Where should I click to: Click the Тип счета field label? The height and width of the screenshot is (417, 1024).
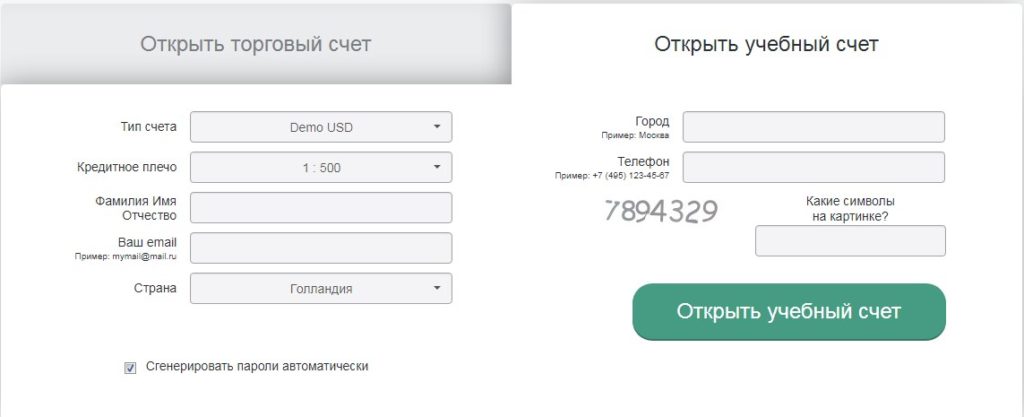point(148,127)
